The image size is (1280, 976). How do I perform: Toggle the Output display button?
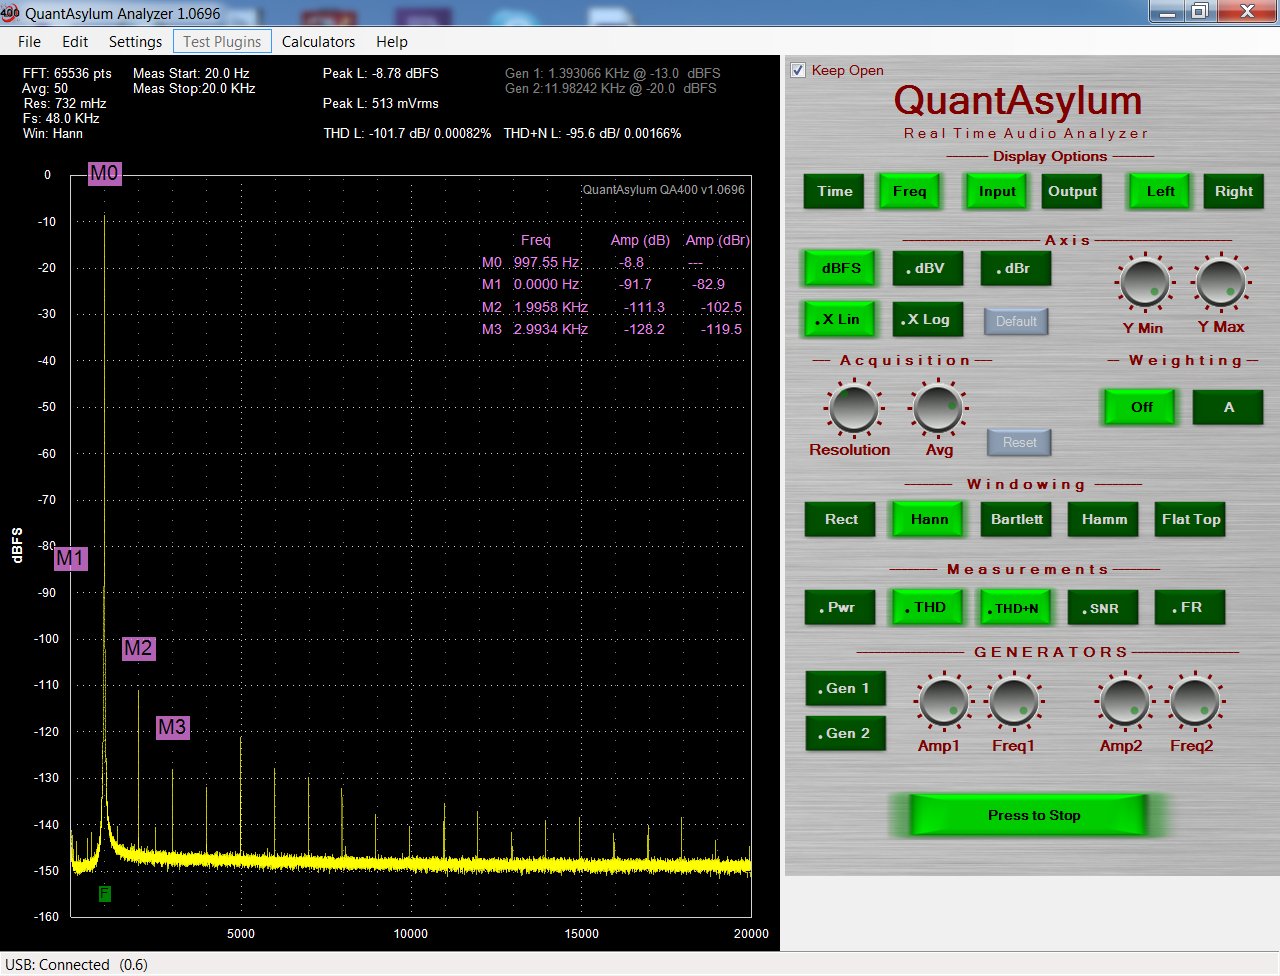1072,191
